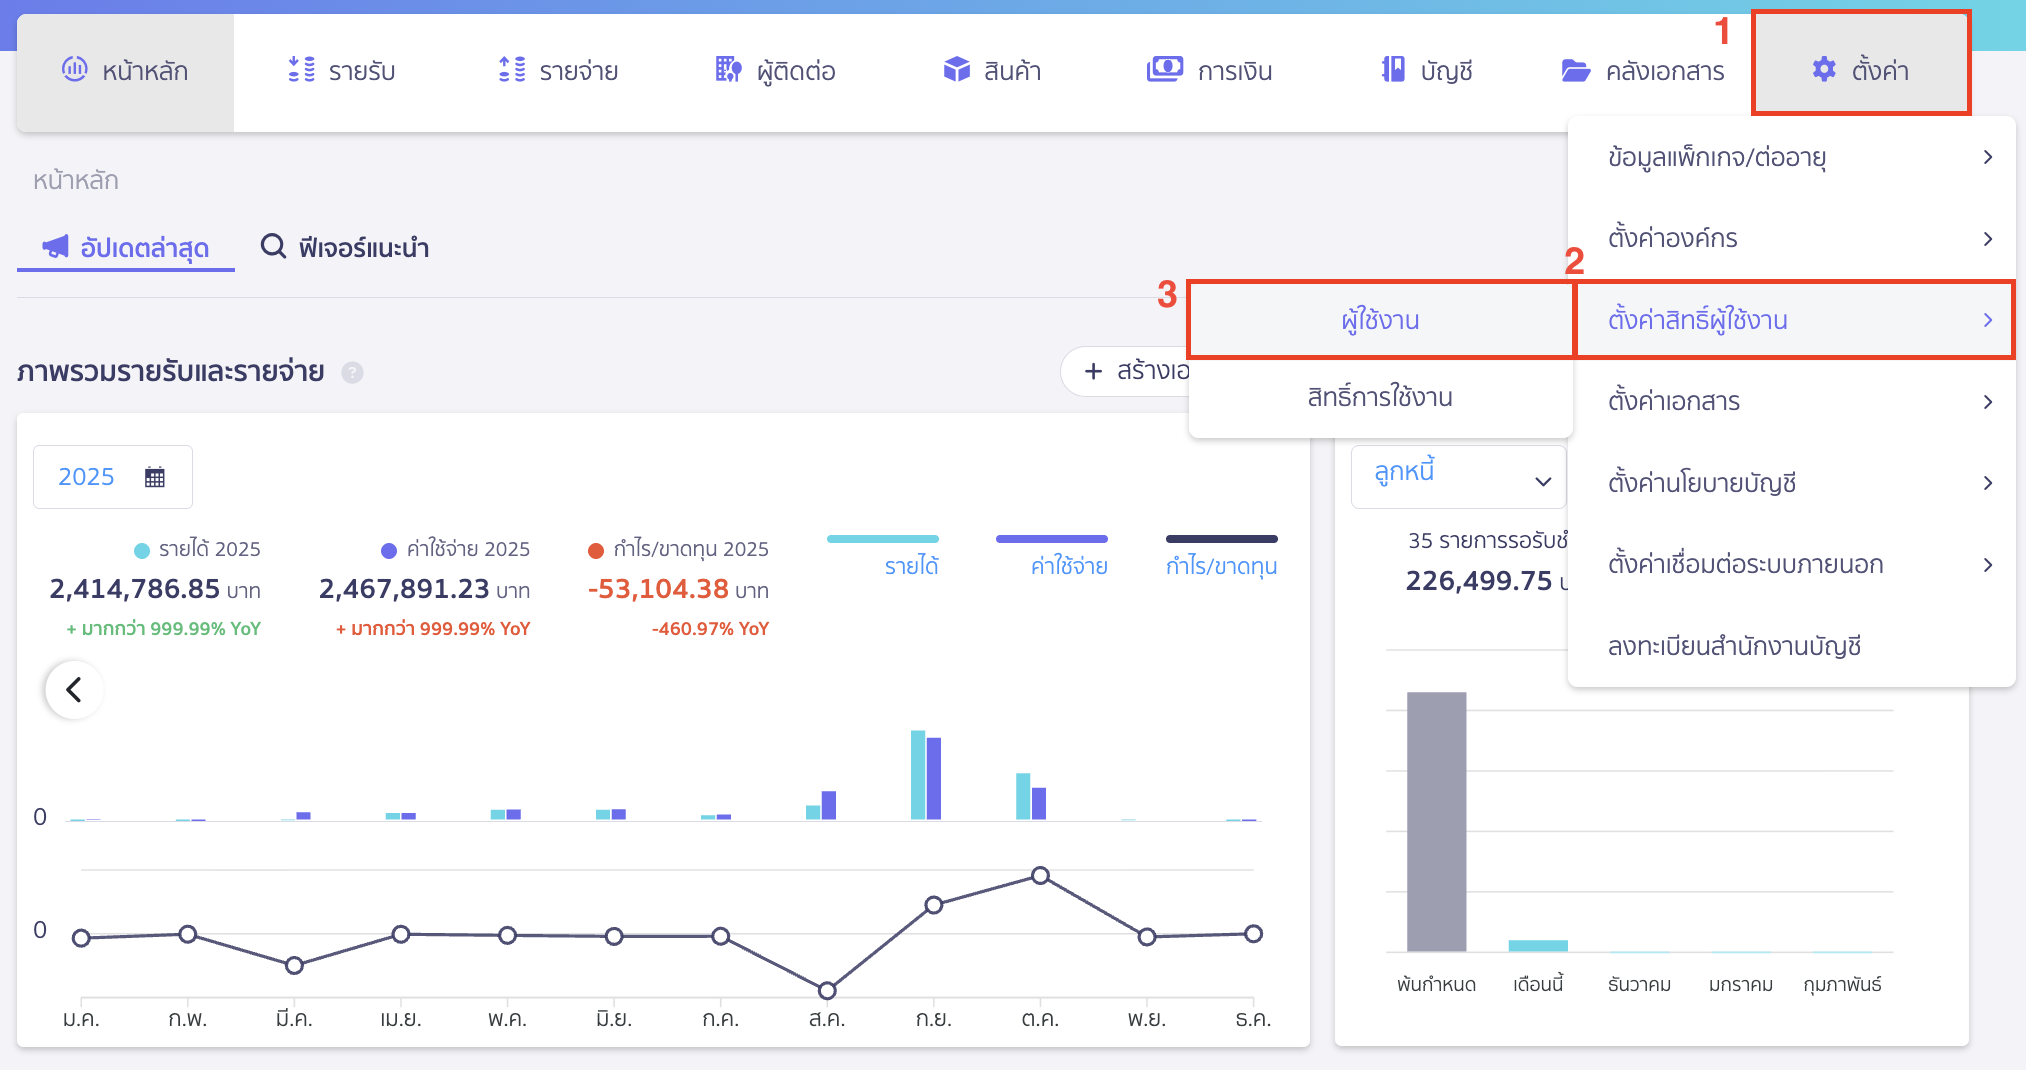
Task: Click the left arrow to scroll the chart
Action: 72,689
